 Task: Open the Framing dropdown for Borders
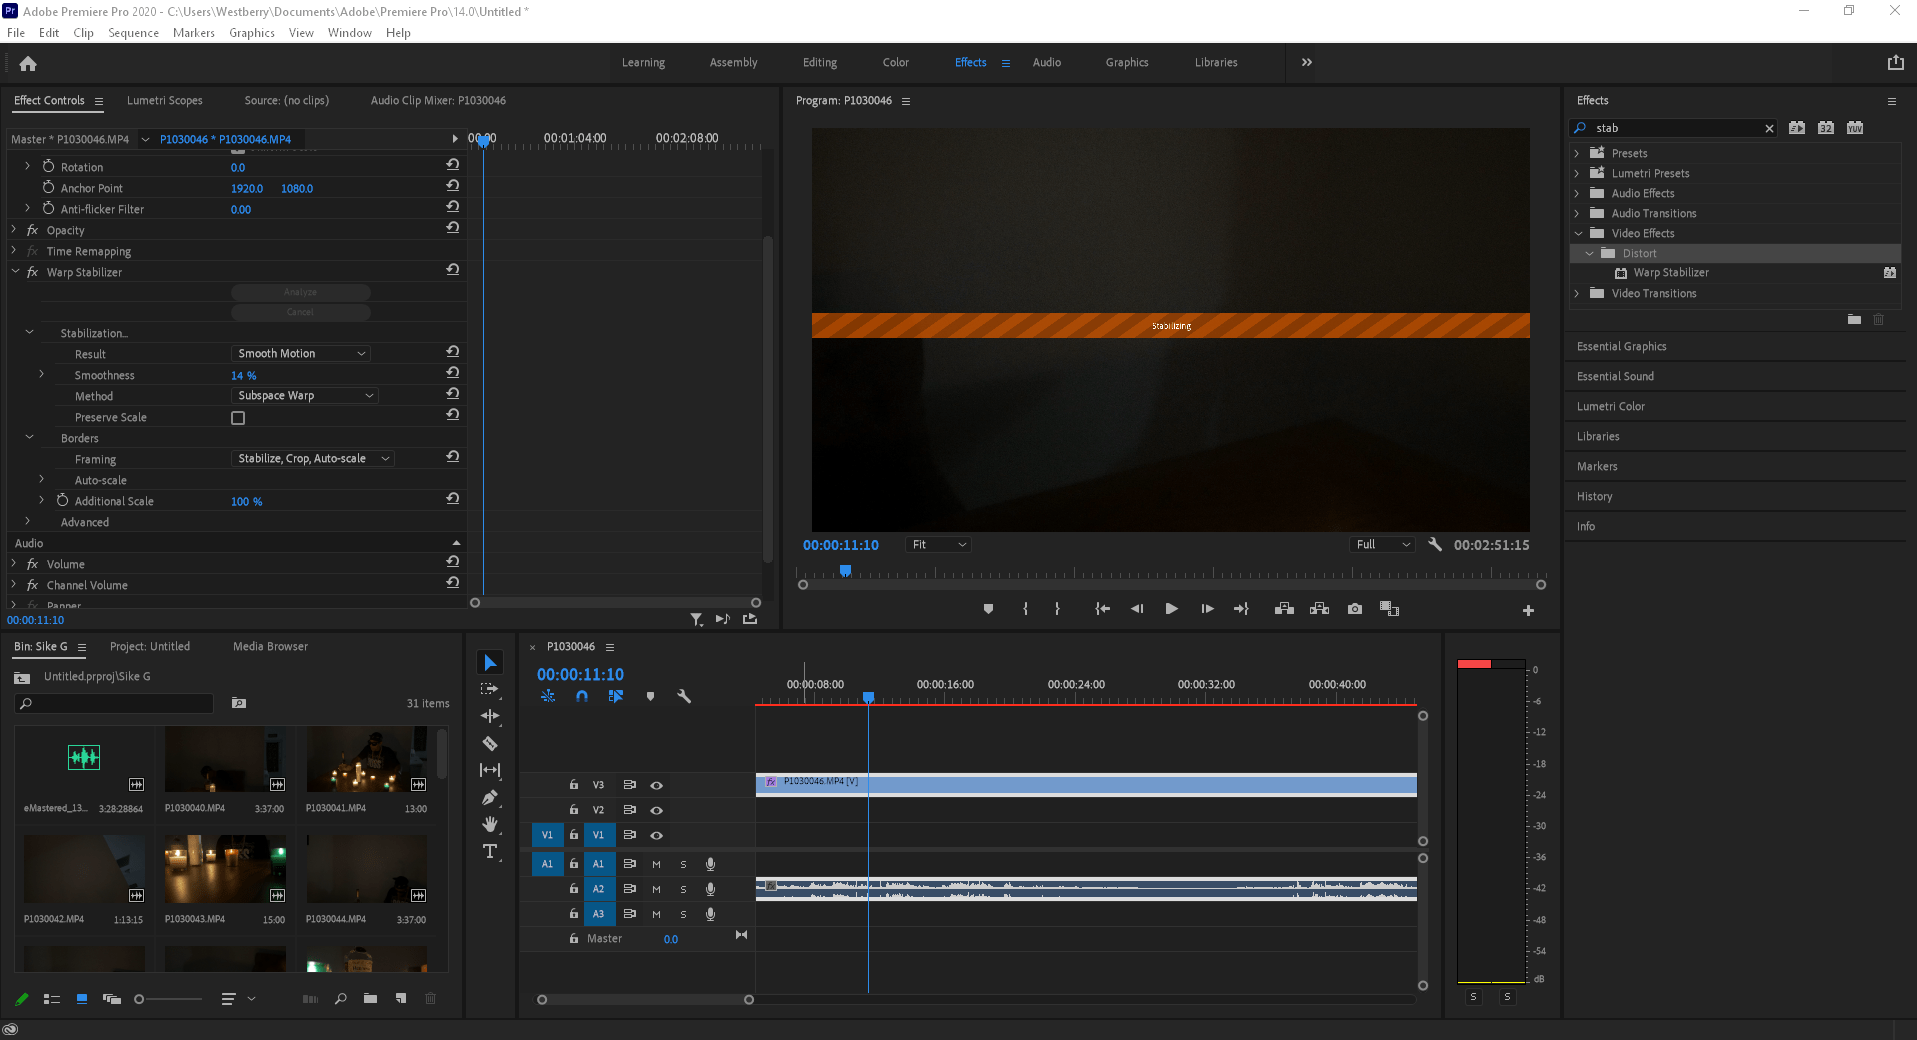coord(312,458)
